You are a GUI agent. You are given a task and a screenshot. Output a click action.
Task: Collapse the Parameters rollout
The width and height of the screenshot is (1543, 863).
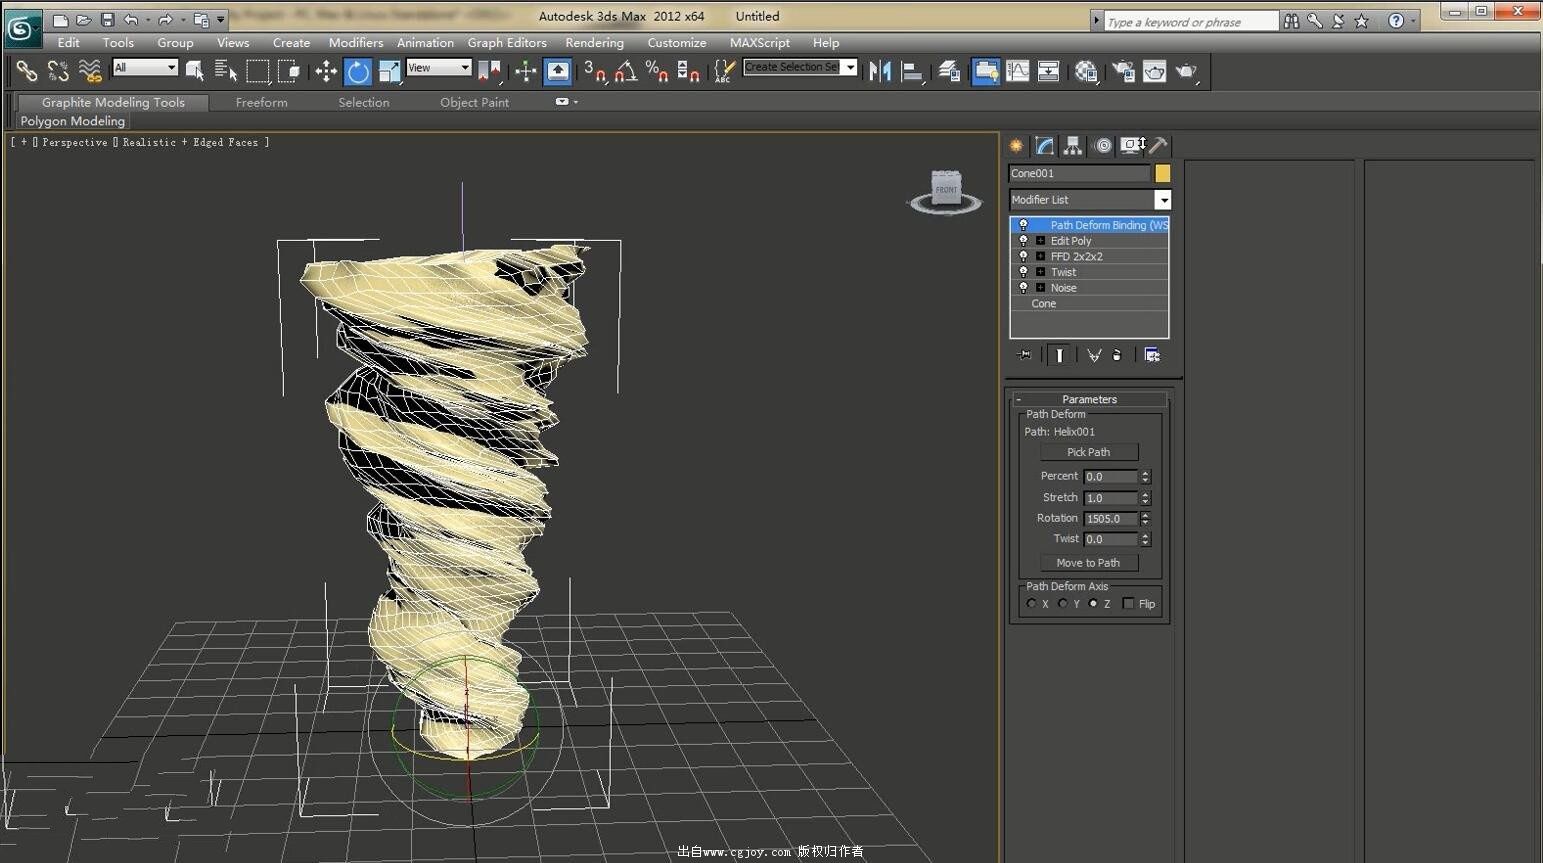point(1089,399)
